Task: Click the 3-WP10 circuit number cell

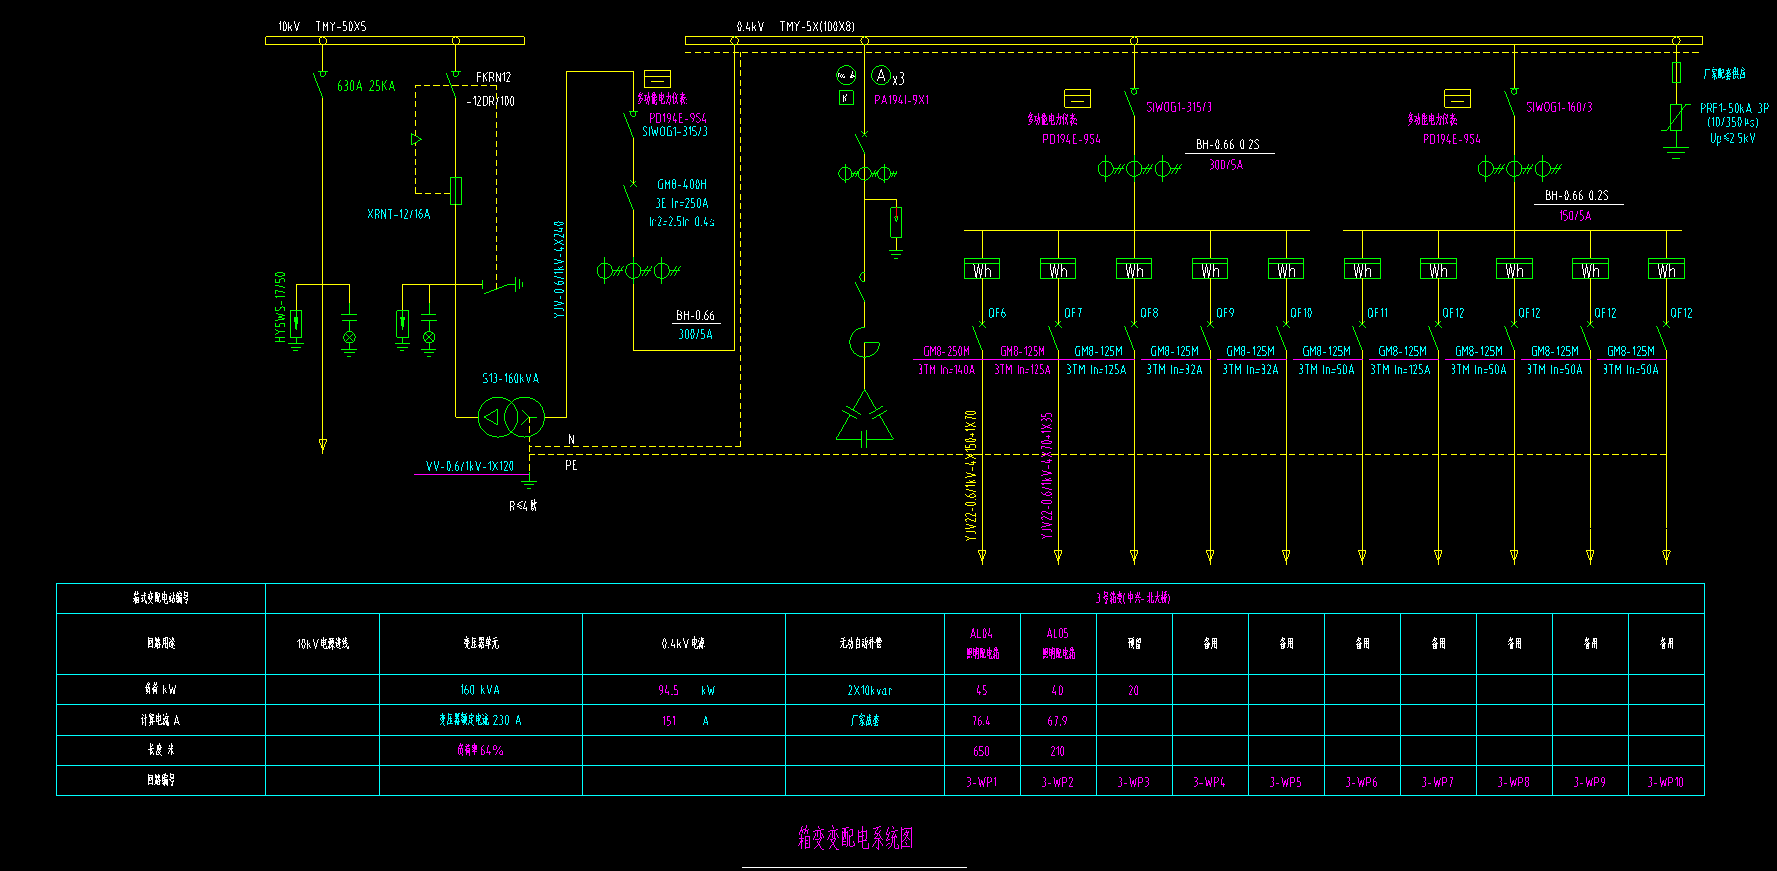Action: (1665, 782)
